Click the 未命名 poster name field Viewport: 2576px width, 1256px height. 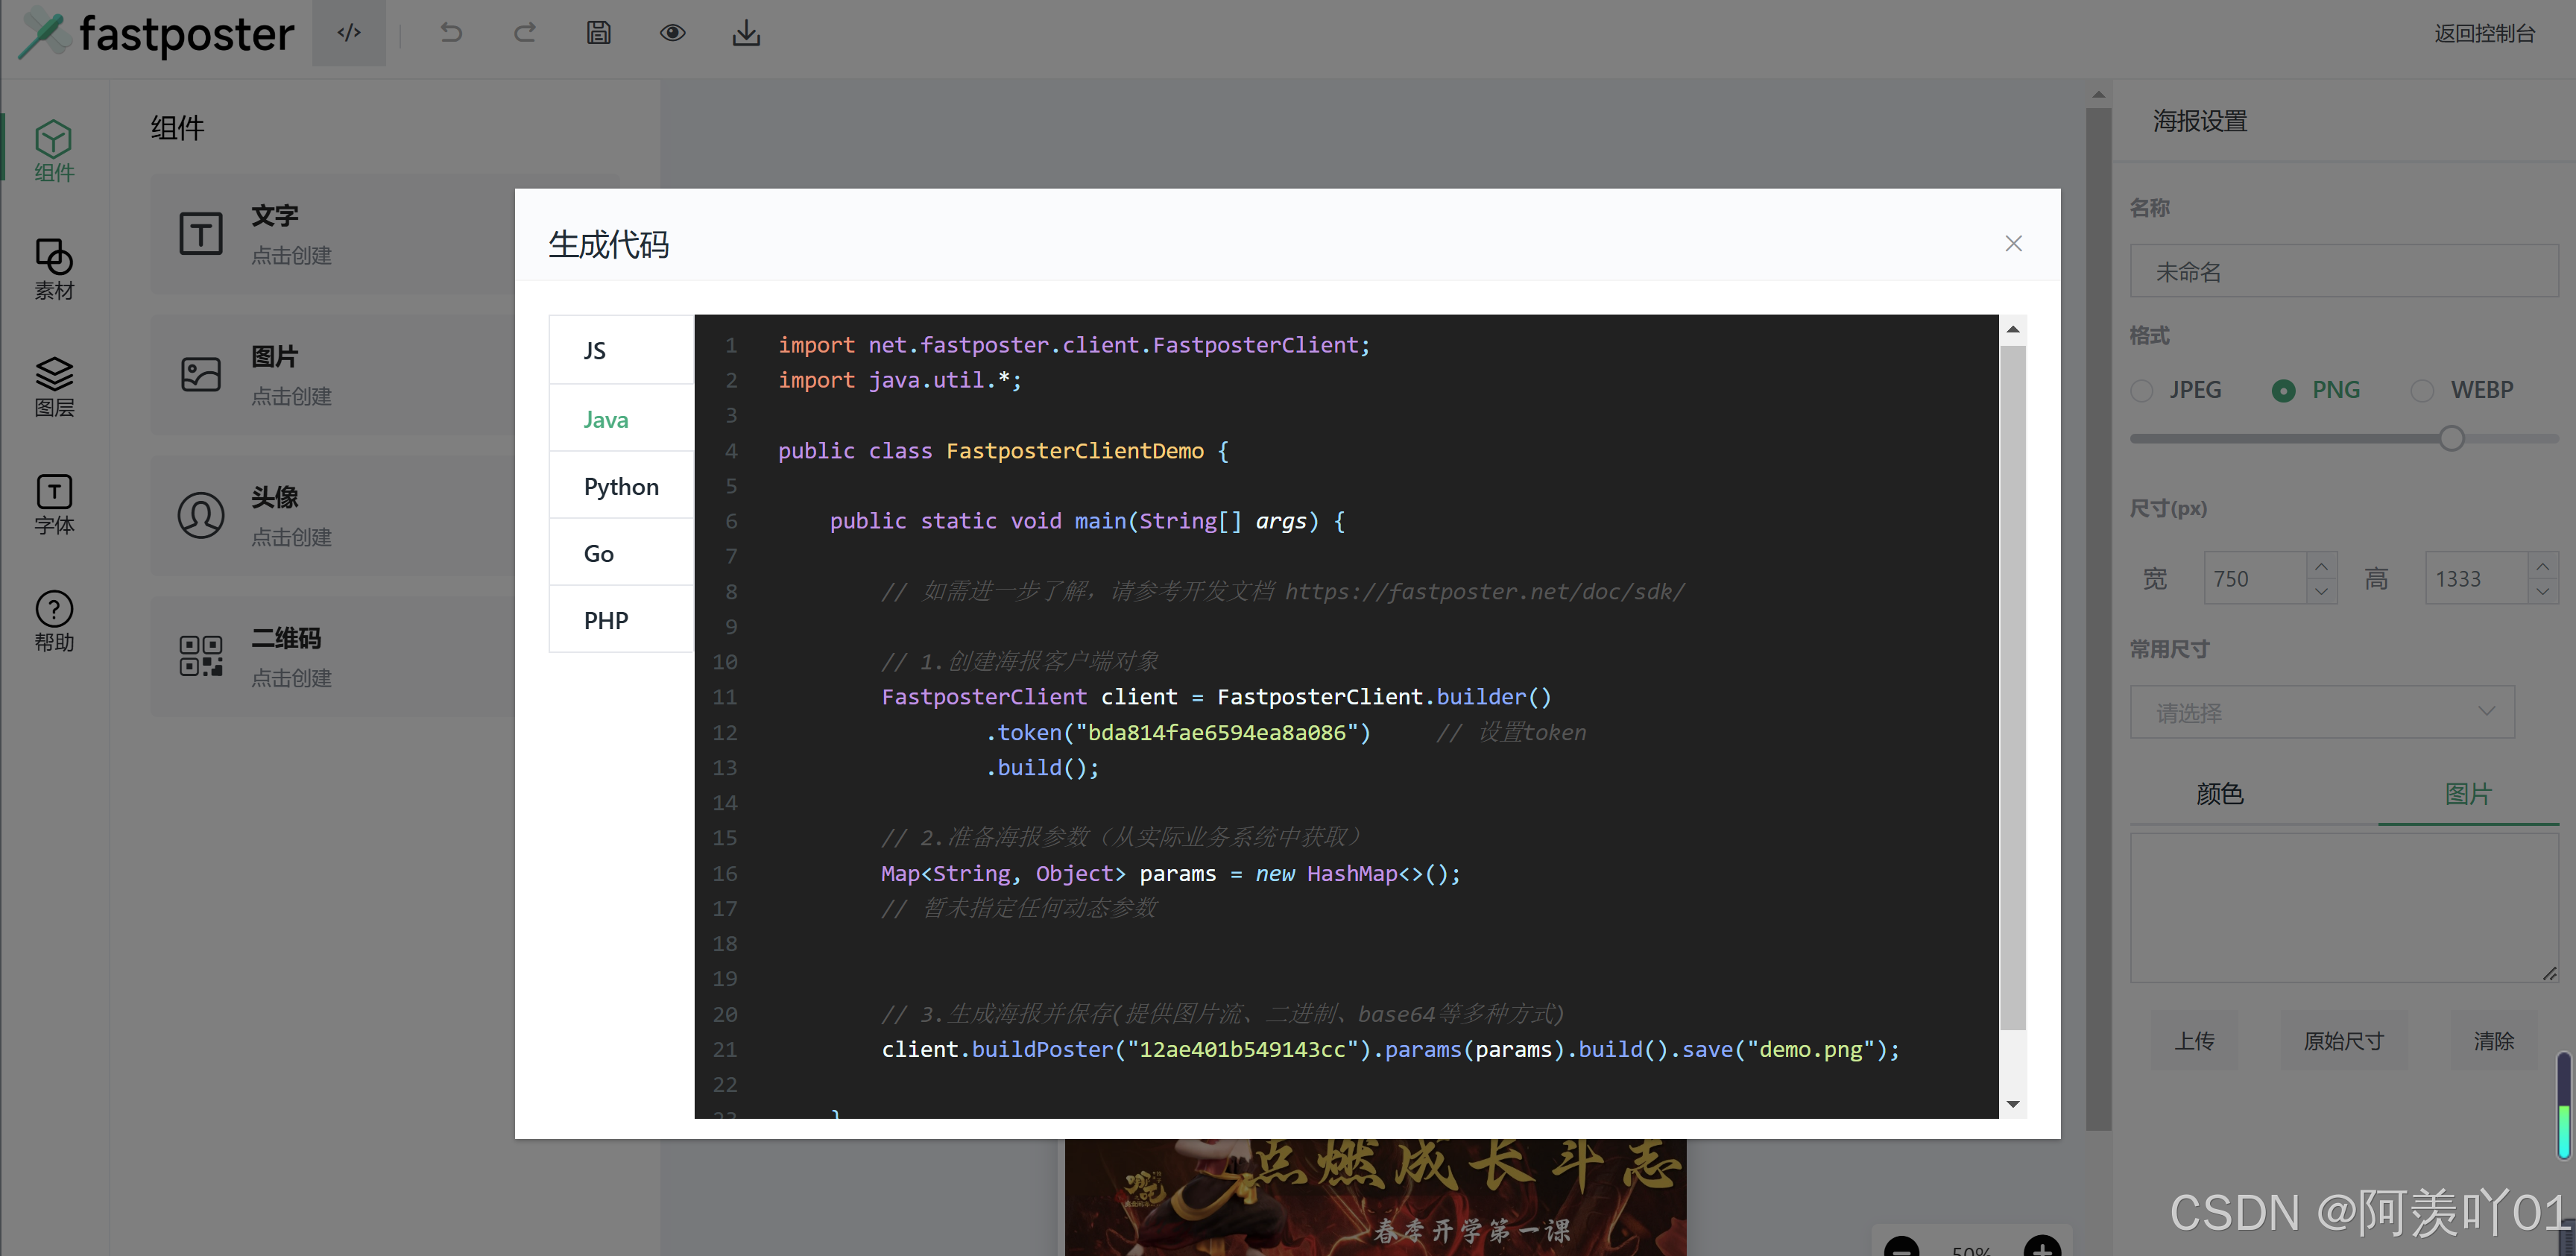coord(2343,271)
